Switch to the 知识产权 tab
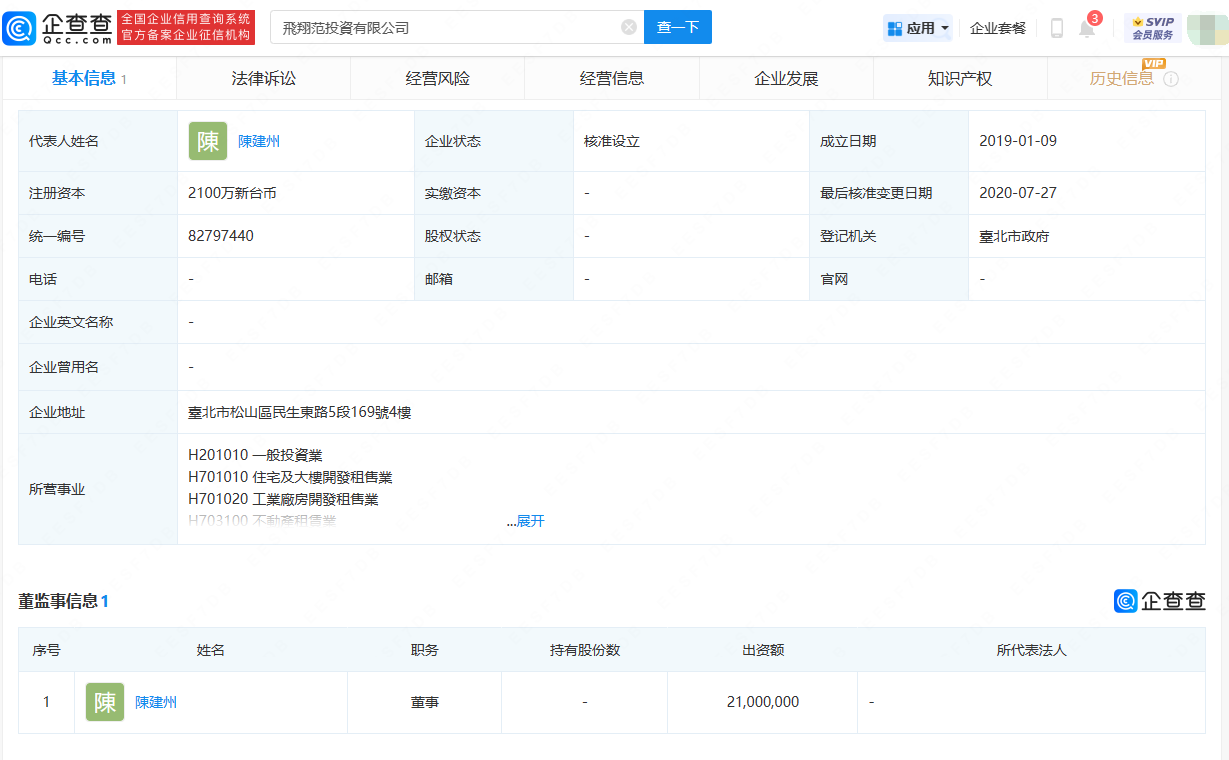Viewport: 1229px width, 760px height. pyautogui.click(x=960, y=78)
